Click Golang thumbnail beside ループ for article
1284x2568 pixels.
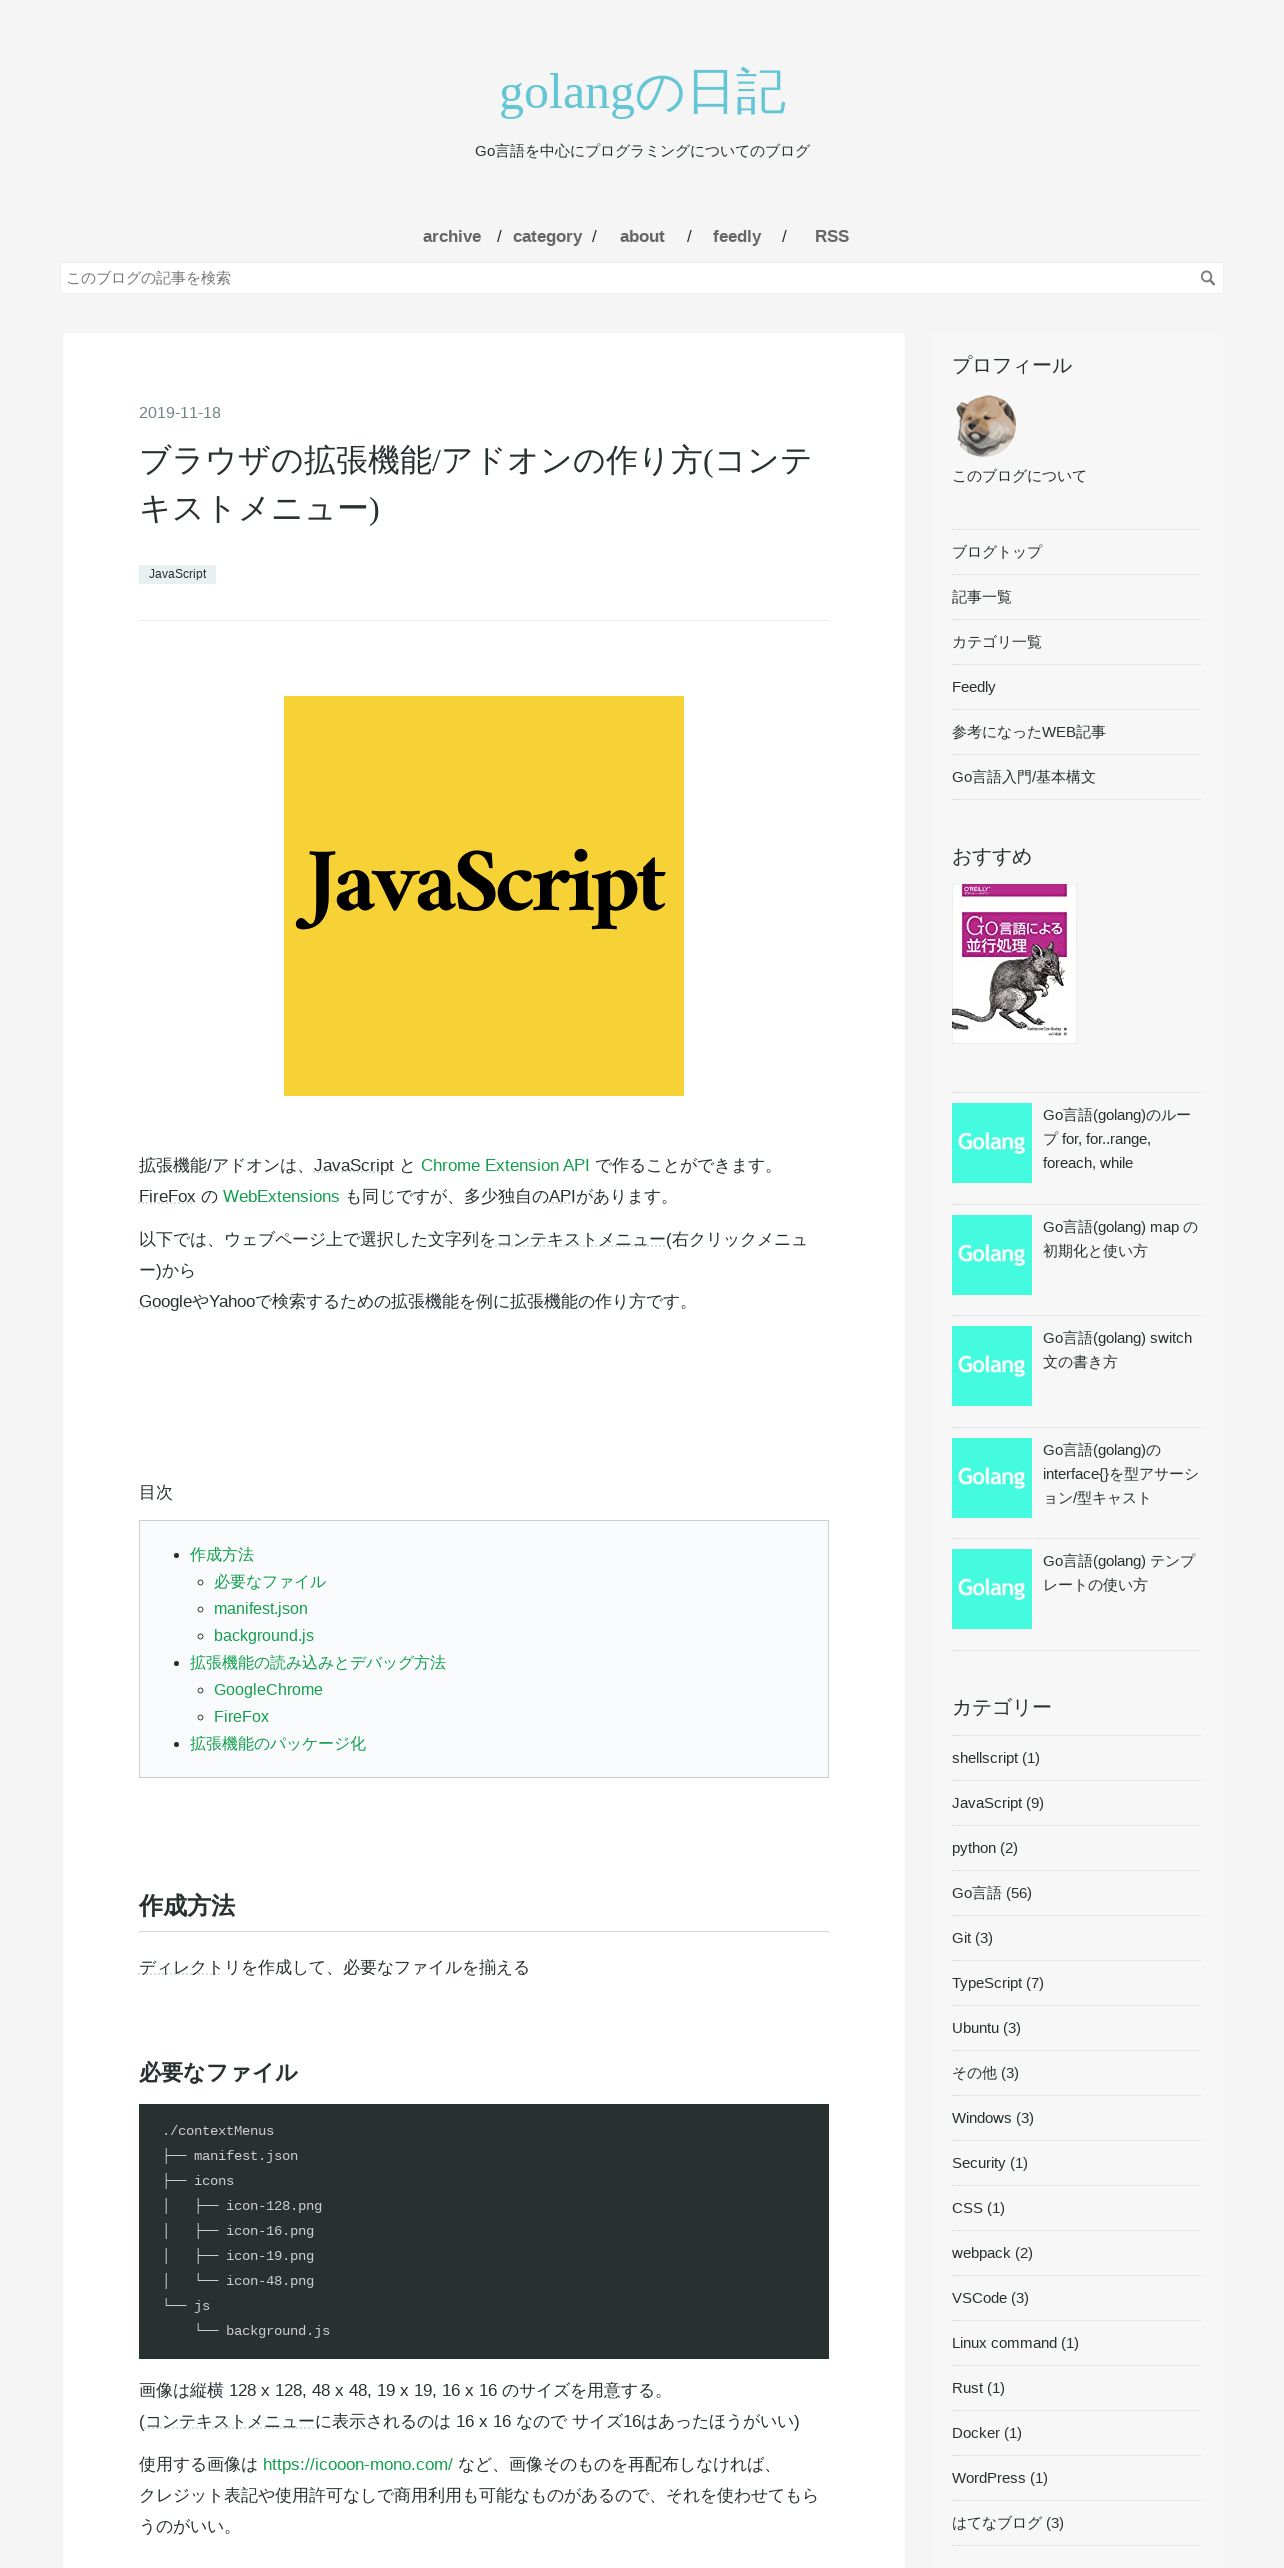[992, 1143]
